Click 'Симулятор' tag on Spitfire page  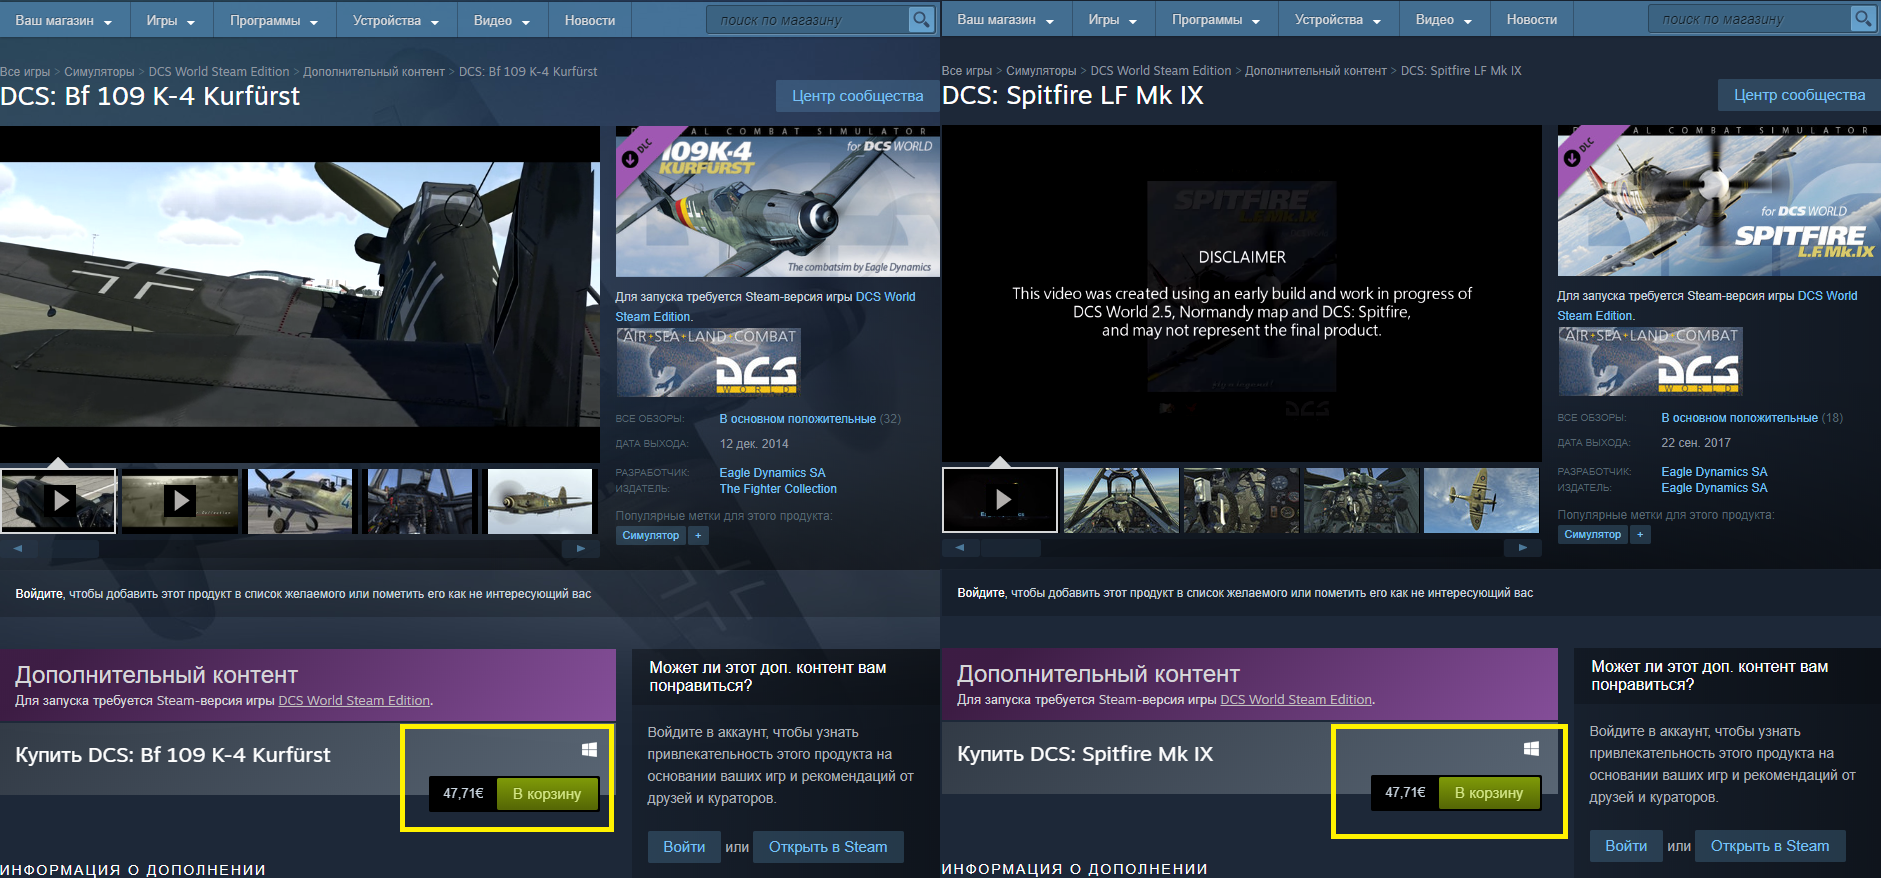[1593, 535]
